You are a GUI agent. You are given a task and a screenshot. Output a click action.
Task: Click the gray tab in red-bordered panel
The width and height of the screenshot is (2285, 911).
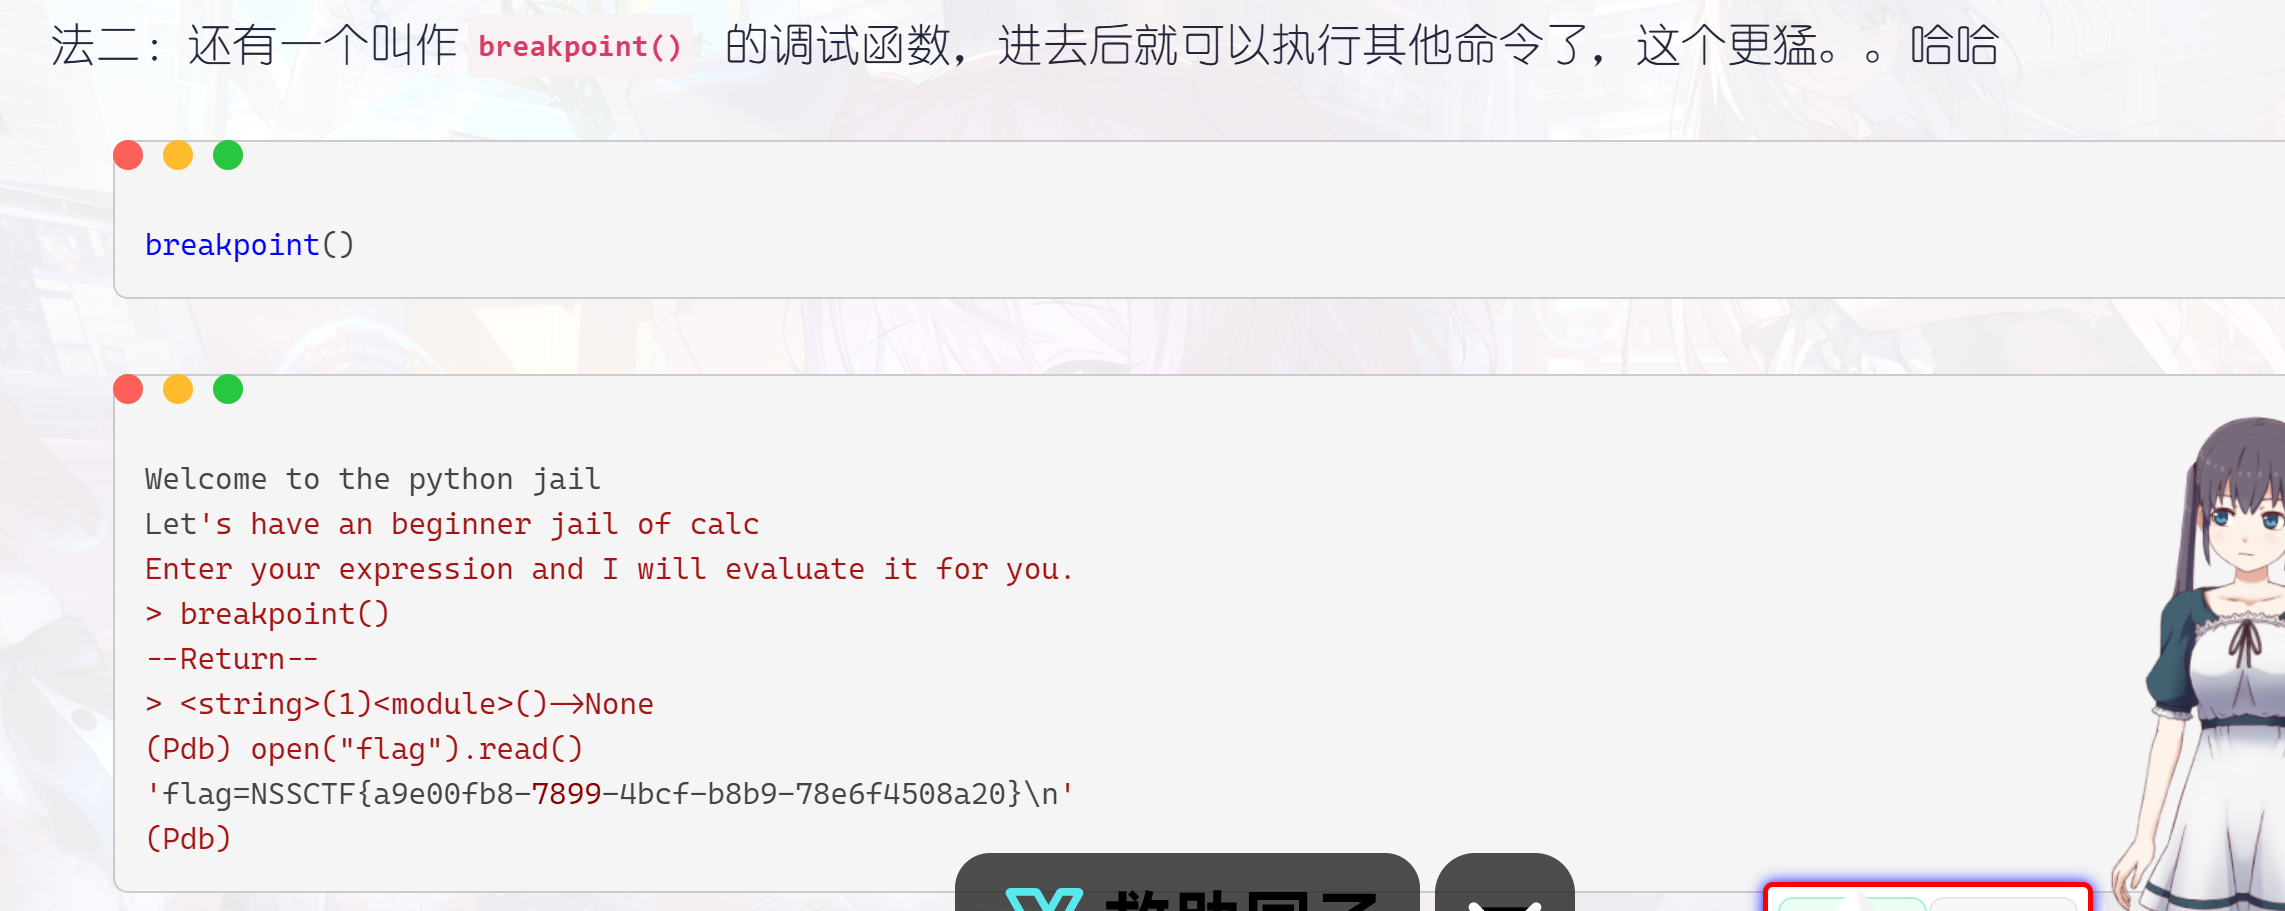point(2003,904)
